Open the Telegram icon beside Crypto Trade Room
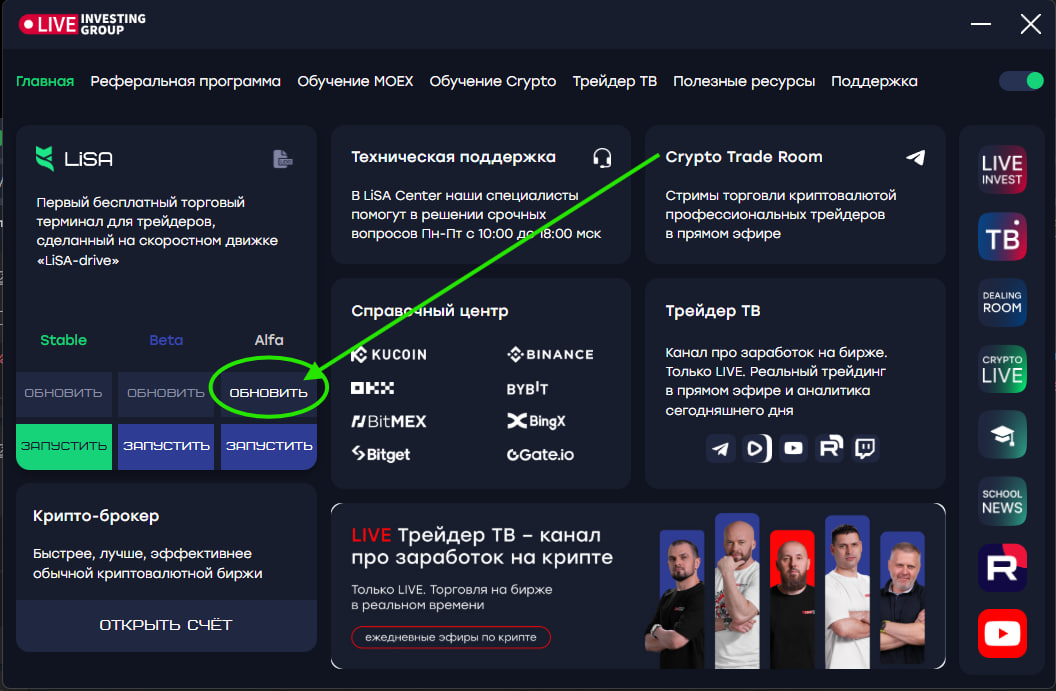 click(x=915, y=157)
